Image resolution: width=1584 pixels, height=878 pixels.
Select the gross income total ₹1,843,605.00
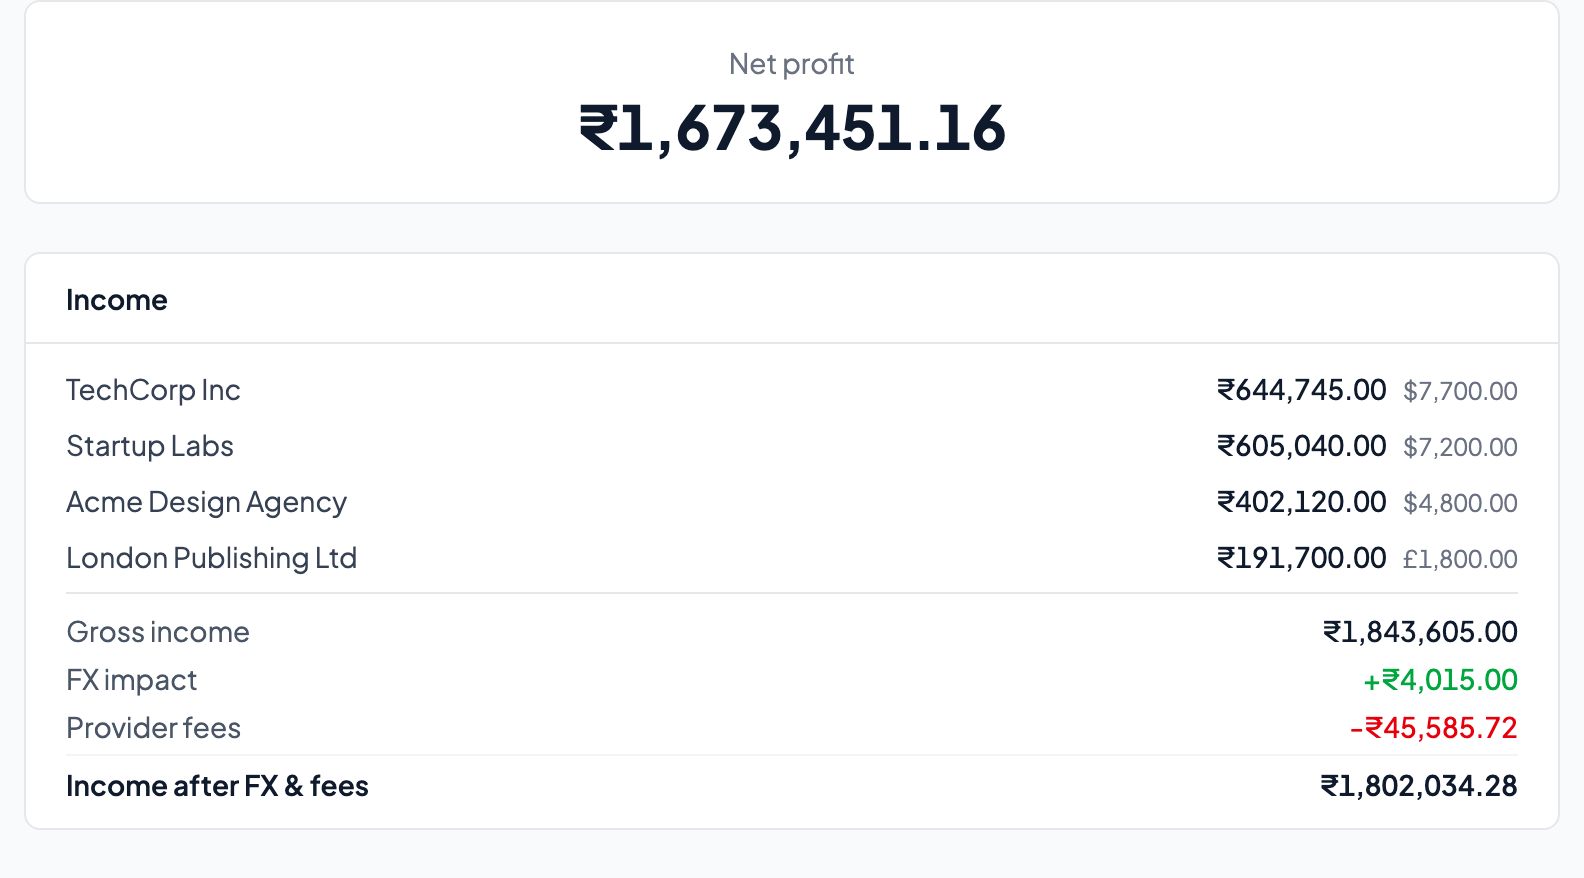tap(1420, 632)
